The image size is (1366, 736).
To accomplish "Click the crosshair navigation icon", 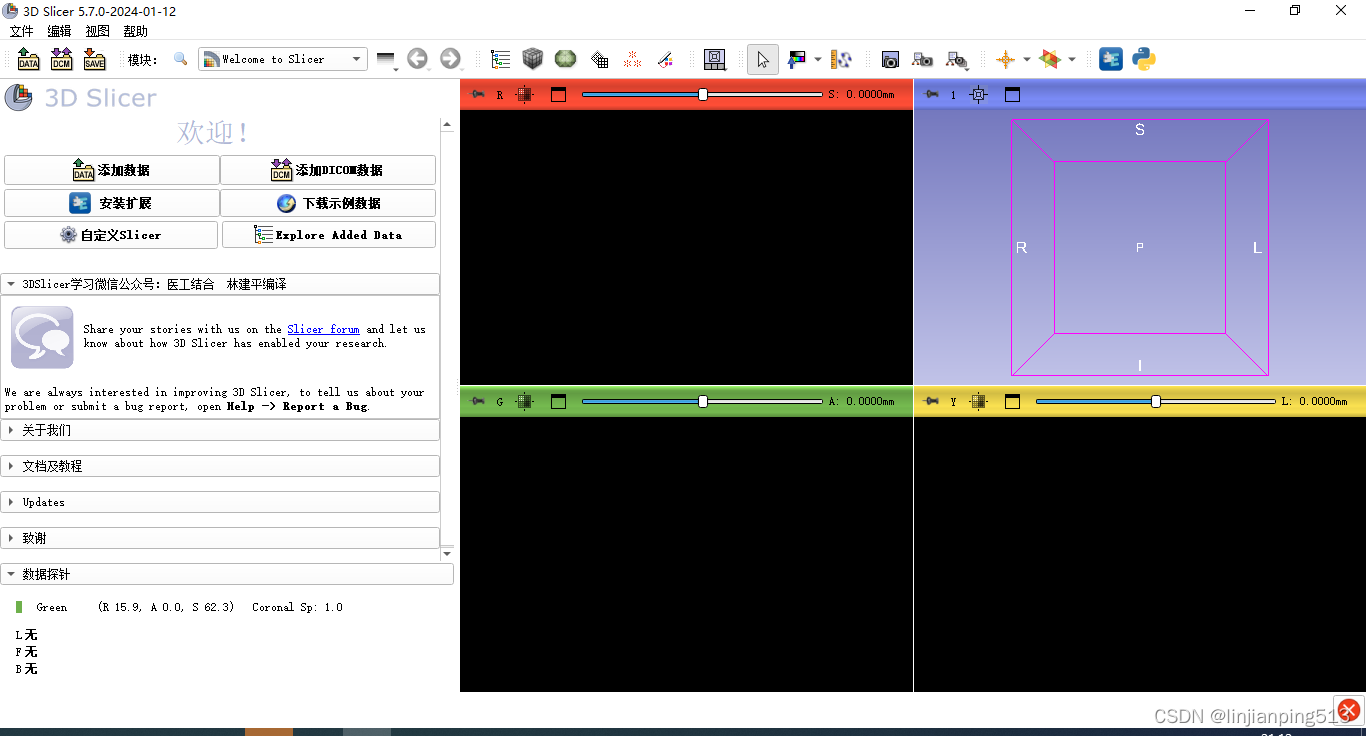I will [x=1006, y=59].
